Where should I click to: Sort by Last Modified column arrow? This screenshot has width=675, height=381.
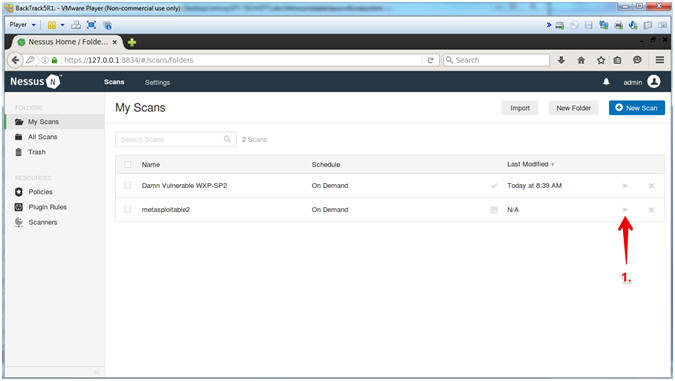pos(552,164)
